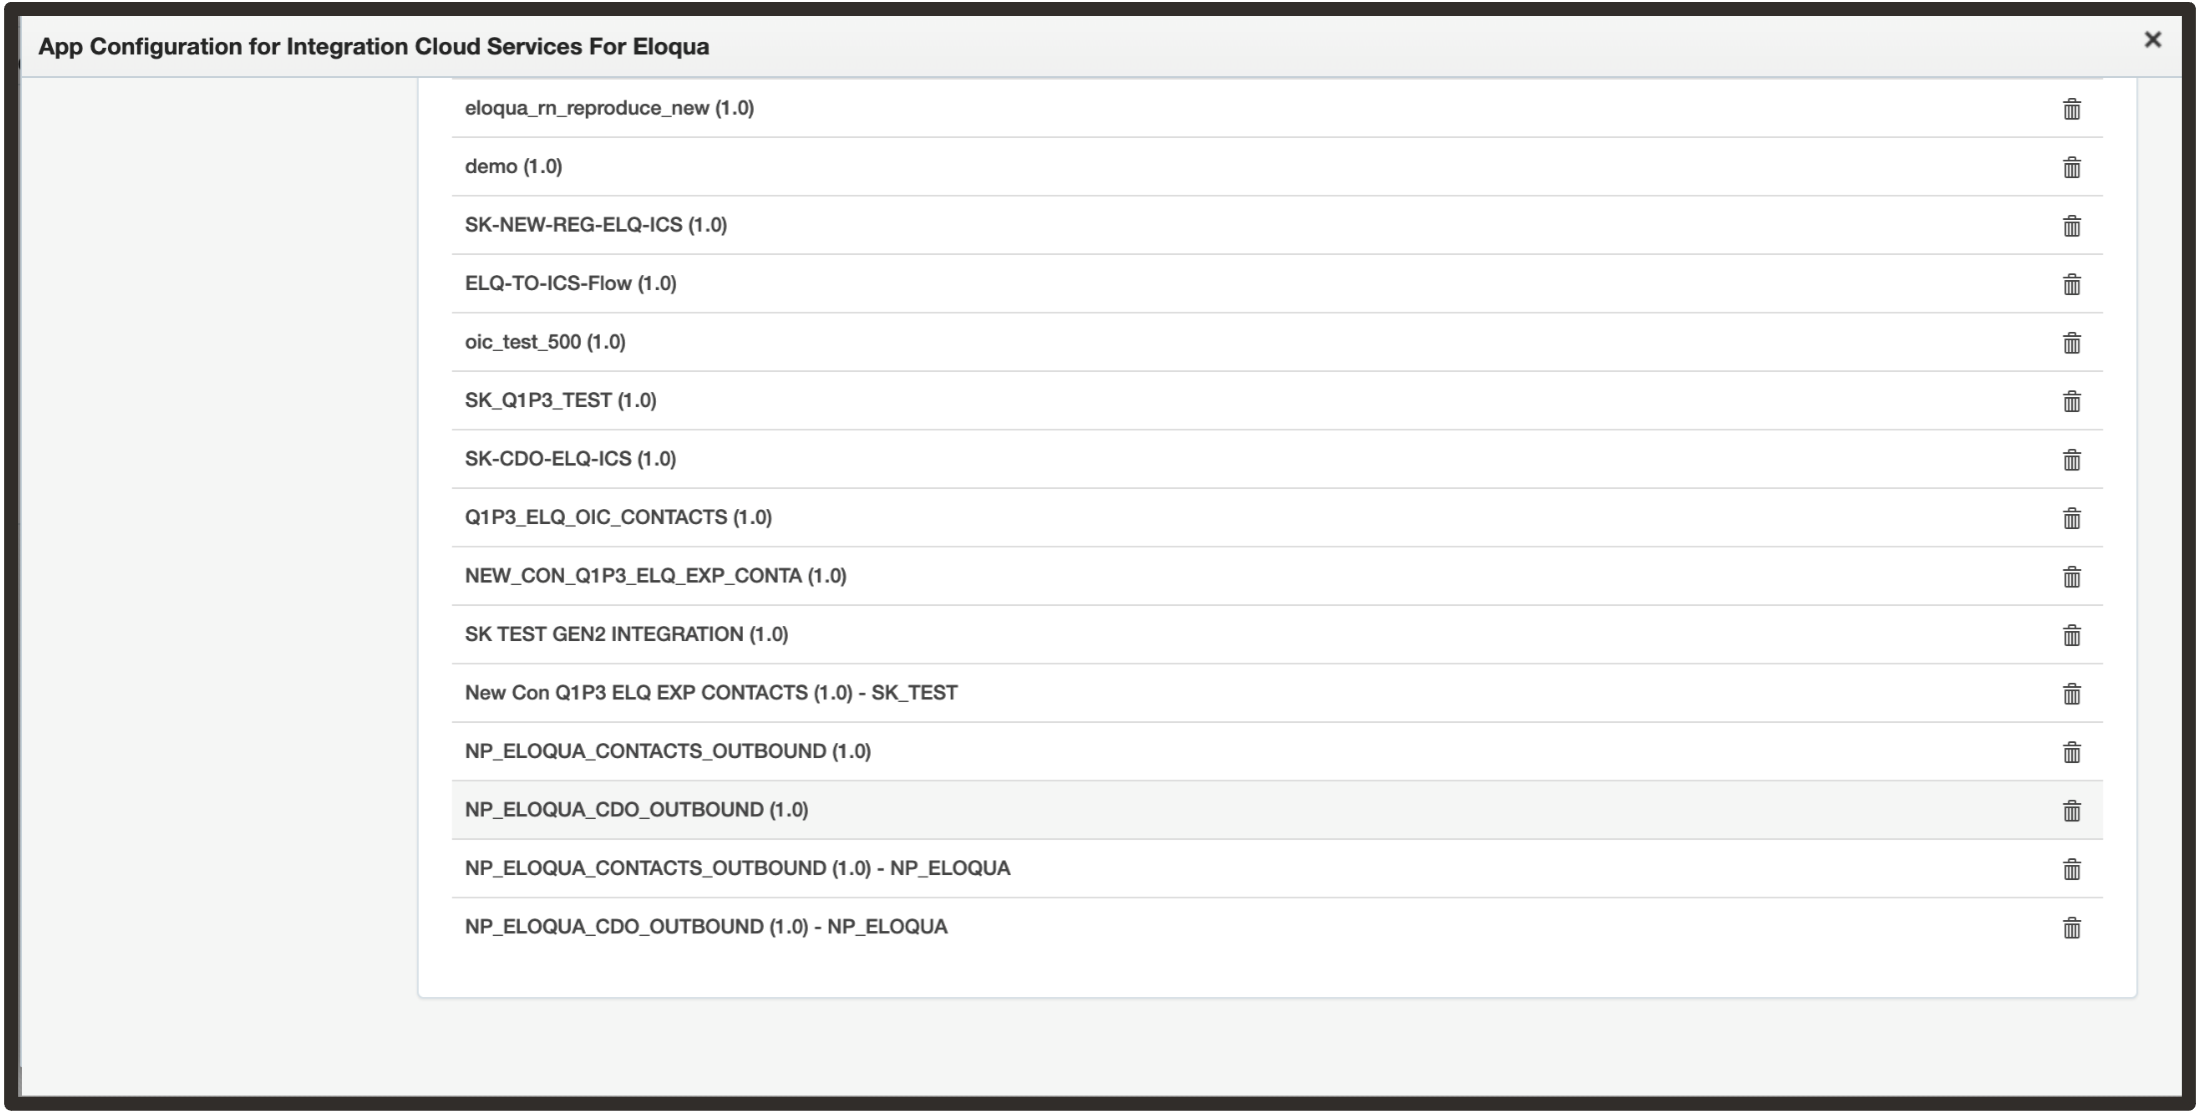Select SK TEST GEN2 INTEGRATION (1.0) text
This screenshot has height=1113, width=2200.
pyautogui.click(x=626, y=634)
